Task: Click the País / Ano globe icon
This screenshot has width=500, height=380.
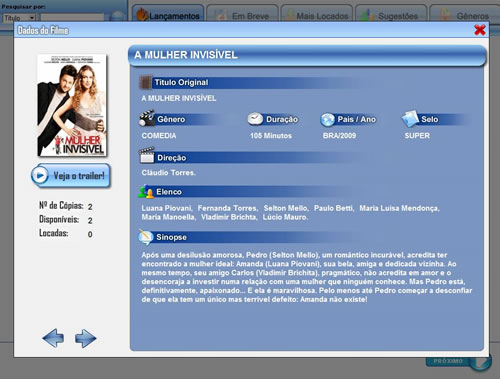Action: point(327,119)
